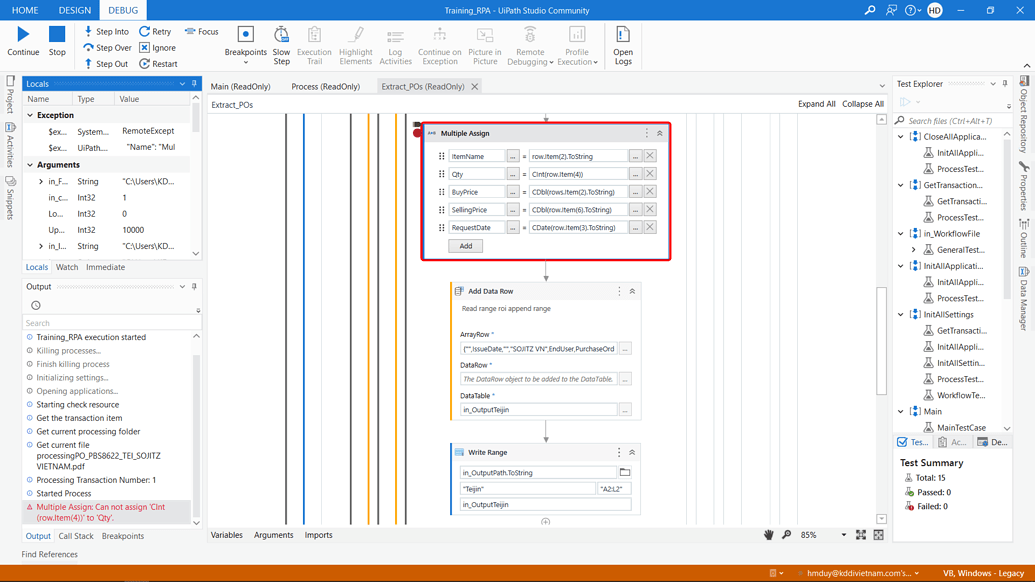
Task: Click Open Logs in the ribbon
Action: pos(623,44)
